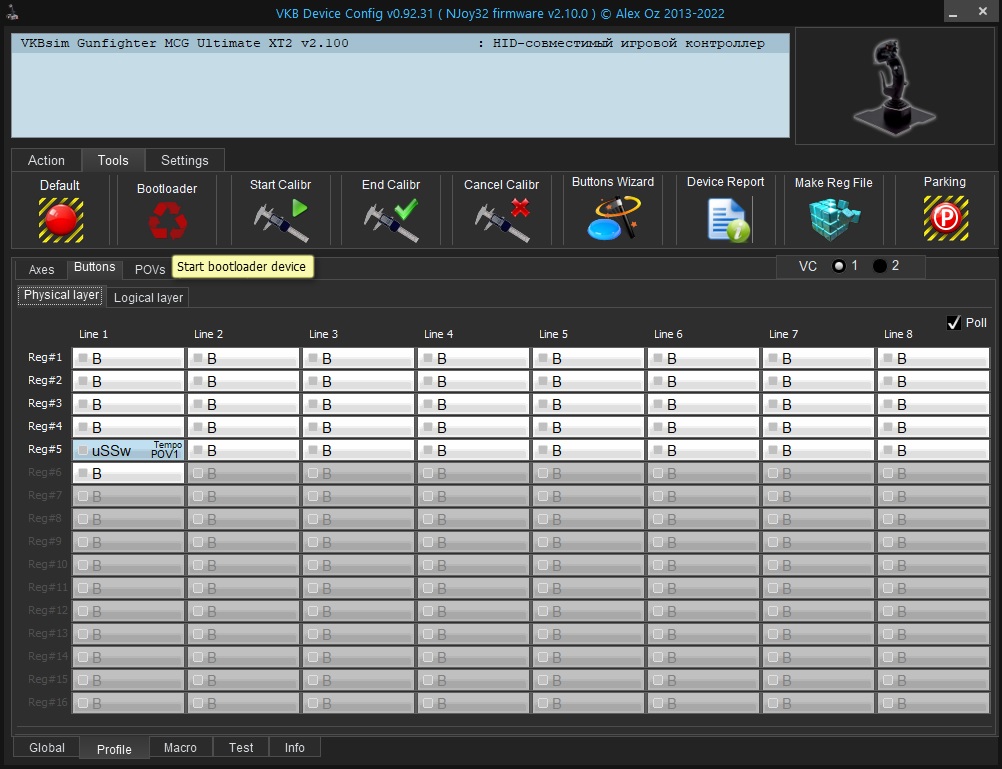Start the Bootloader recycle icon

[x=167, y=221]
